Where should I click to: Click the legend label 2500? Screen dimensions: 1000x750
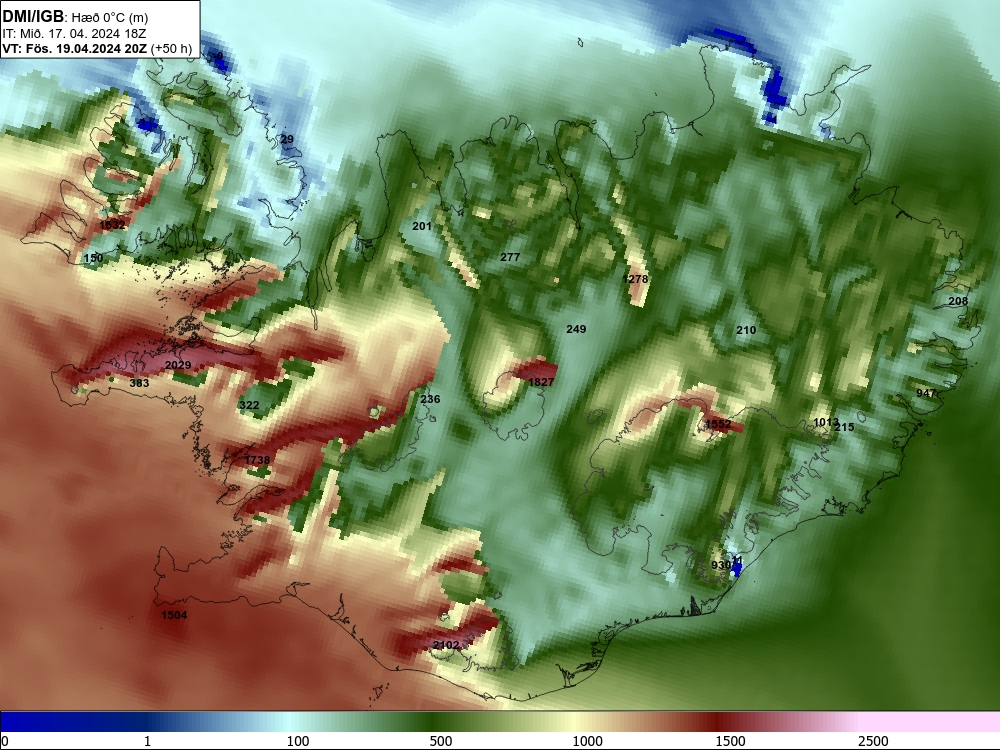pos(873,741)
